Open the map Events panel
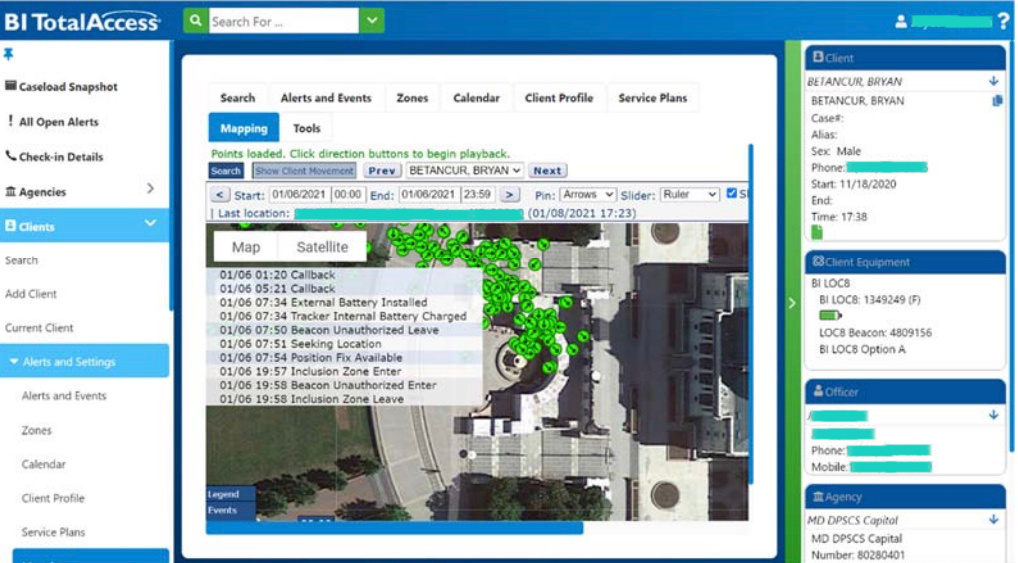This screenshot has width=1018, height=563. click(x=230, y=510)
